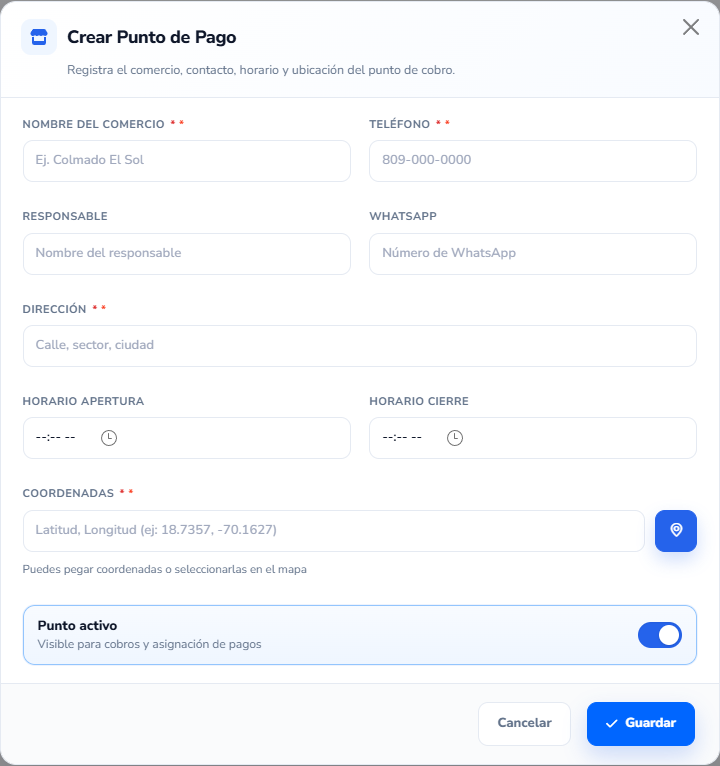The width and height of the screenshot is (720, 766).
Task: Click the checkmark icon in Guardar
Action: [x=612, y=723]
